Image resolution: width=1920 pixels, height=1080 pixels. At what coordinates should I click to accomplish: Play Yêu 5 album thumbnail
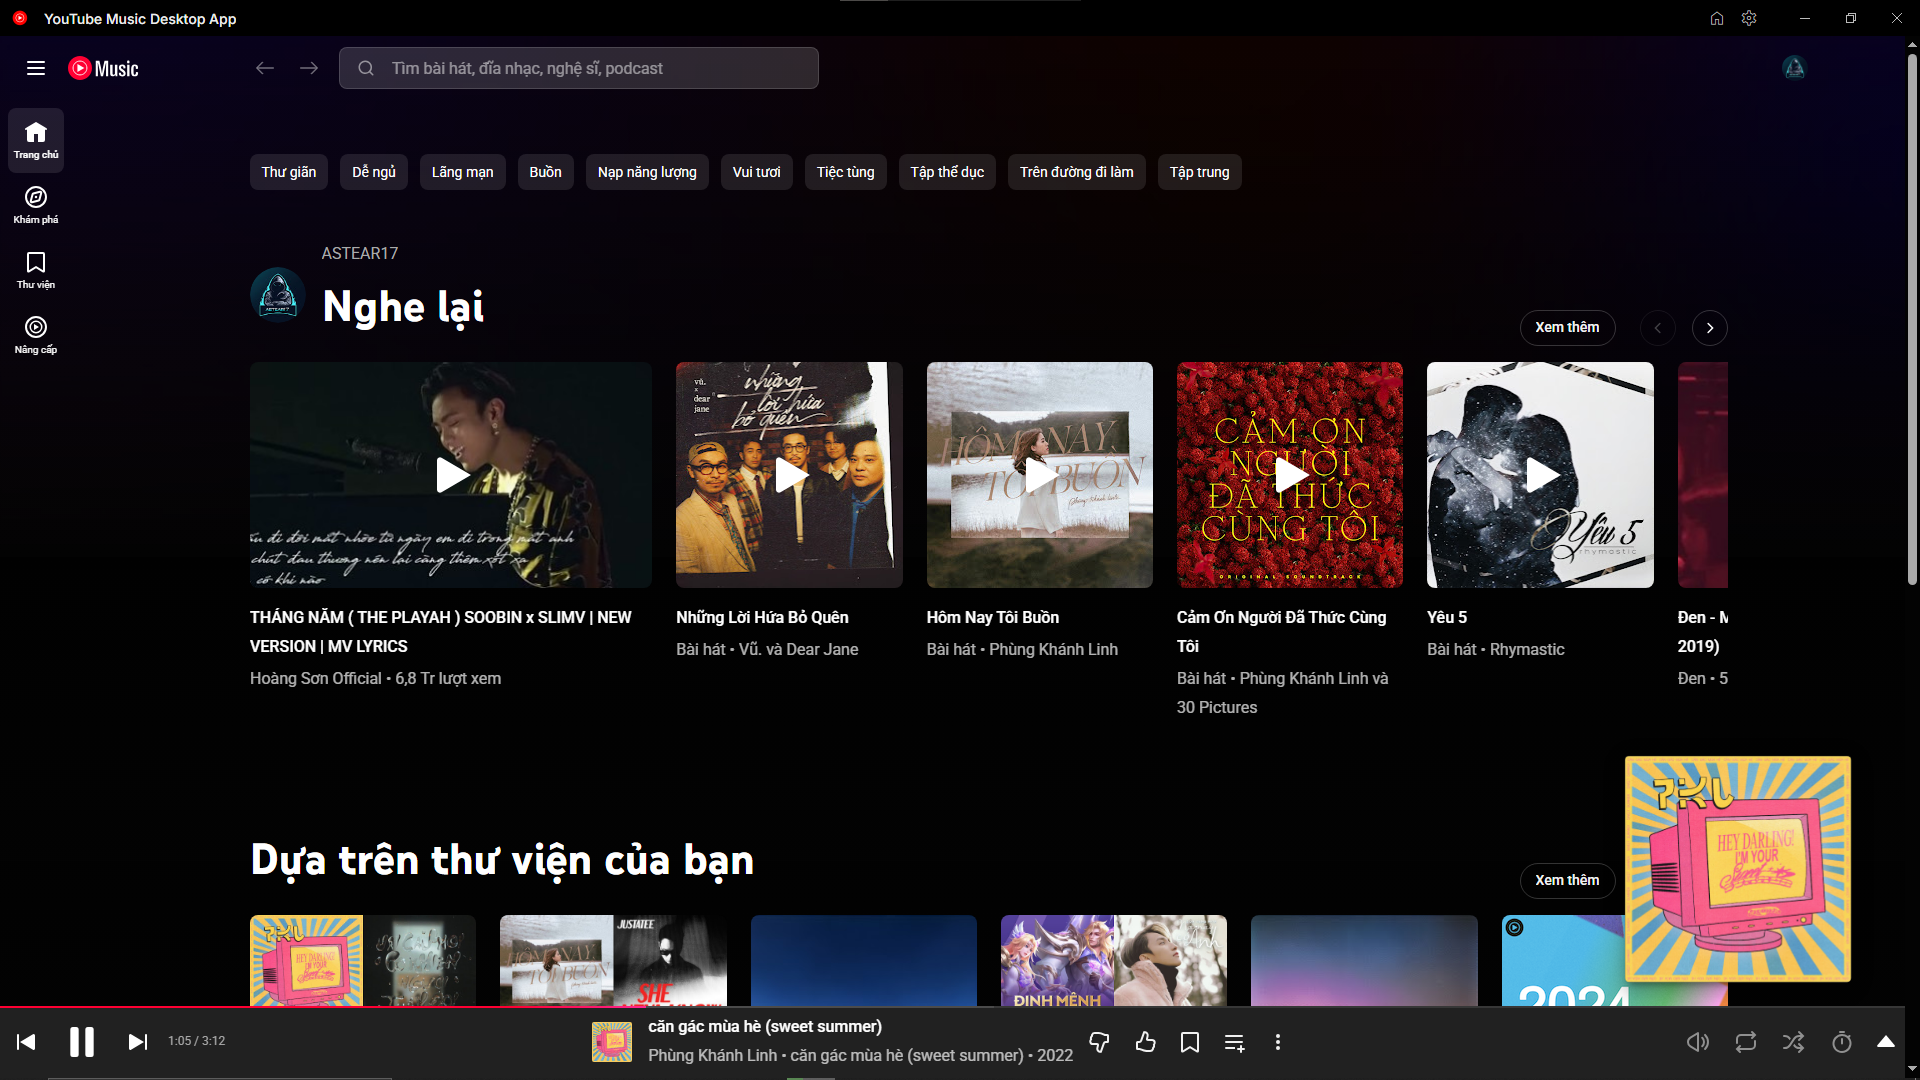pyautogui.click(x=1540, y=475)
